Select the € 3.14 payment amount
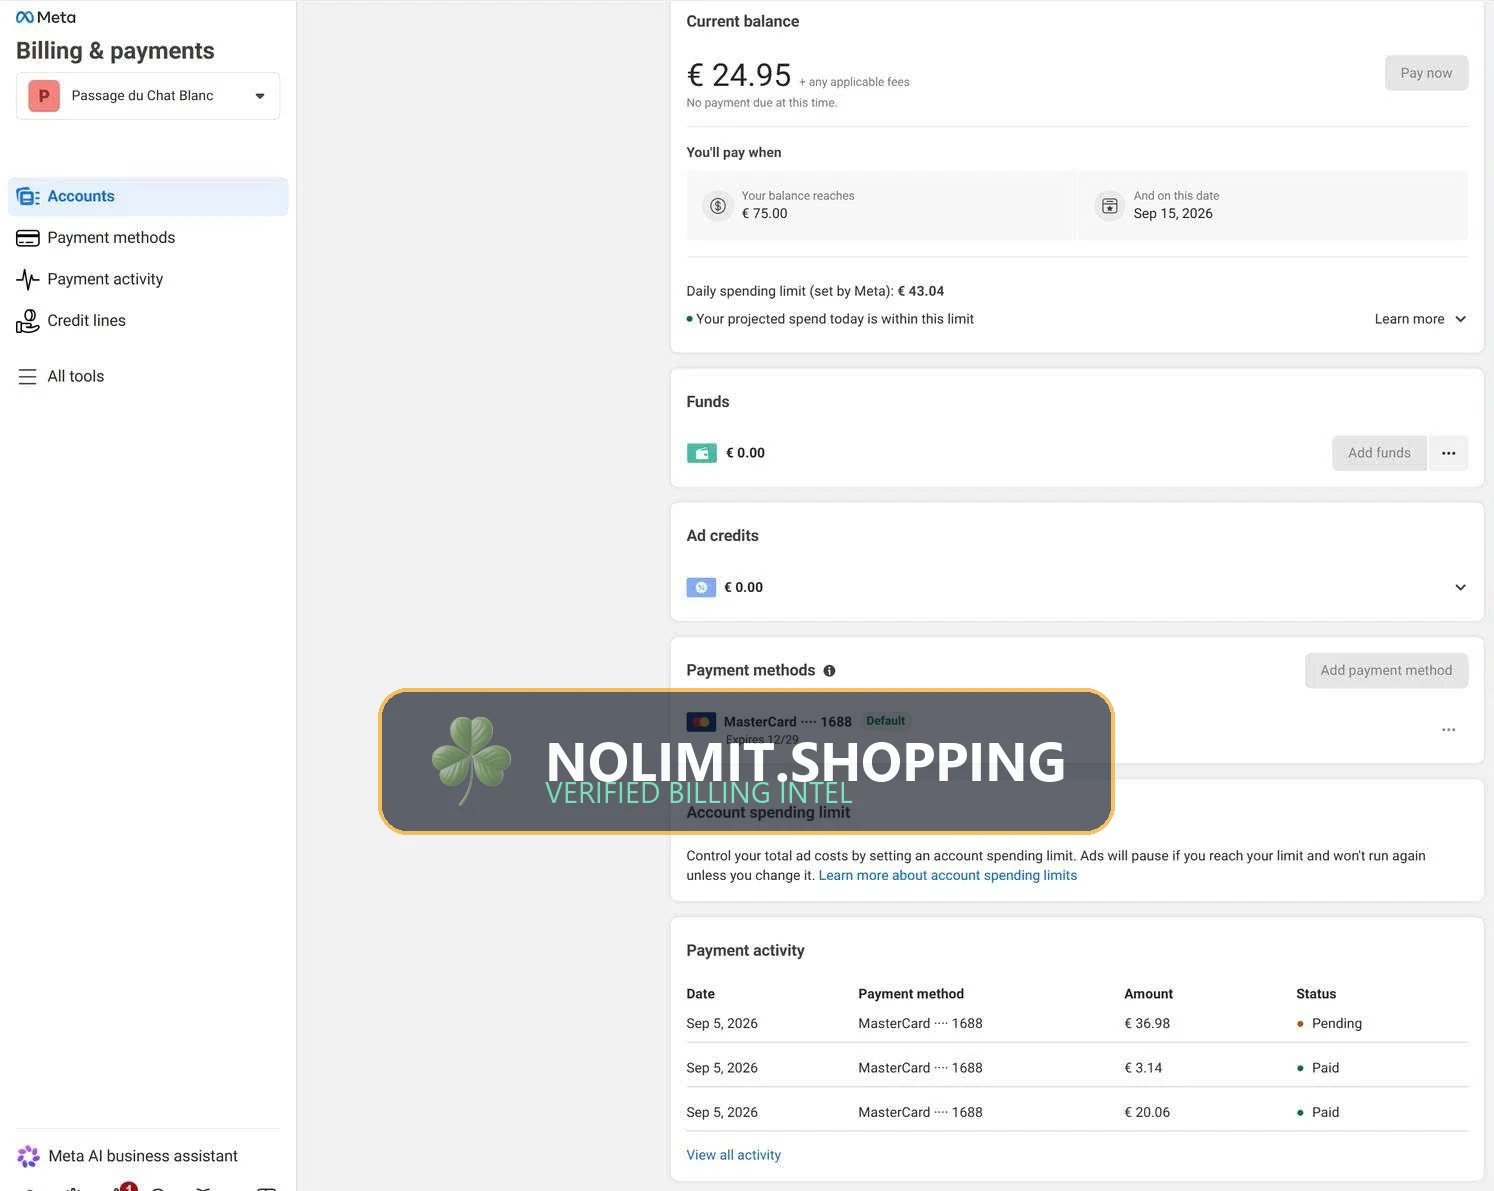1494x1191 pixels. [x=1143, y=1068]
